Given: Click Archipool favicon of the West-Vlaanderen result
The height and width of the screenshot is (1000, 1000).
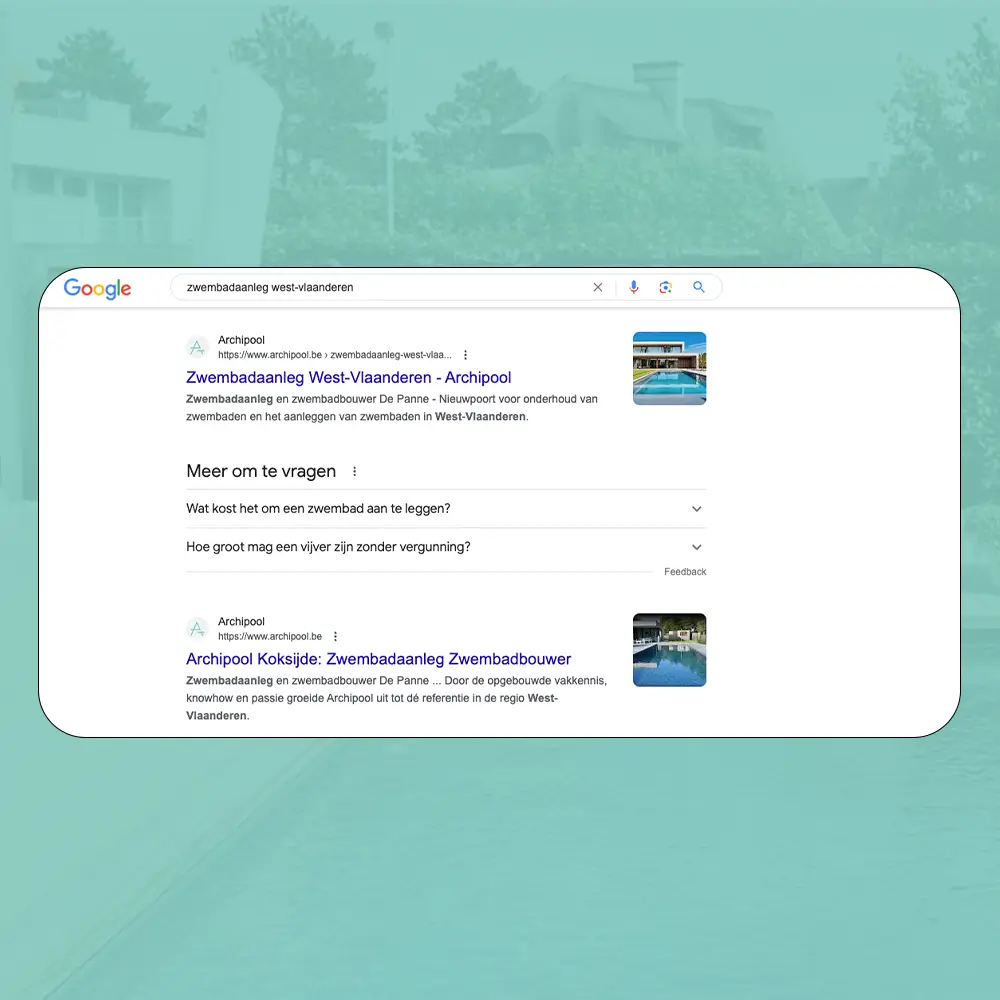Looking at the screenshot, I should coord(197,348).
